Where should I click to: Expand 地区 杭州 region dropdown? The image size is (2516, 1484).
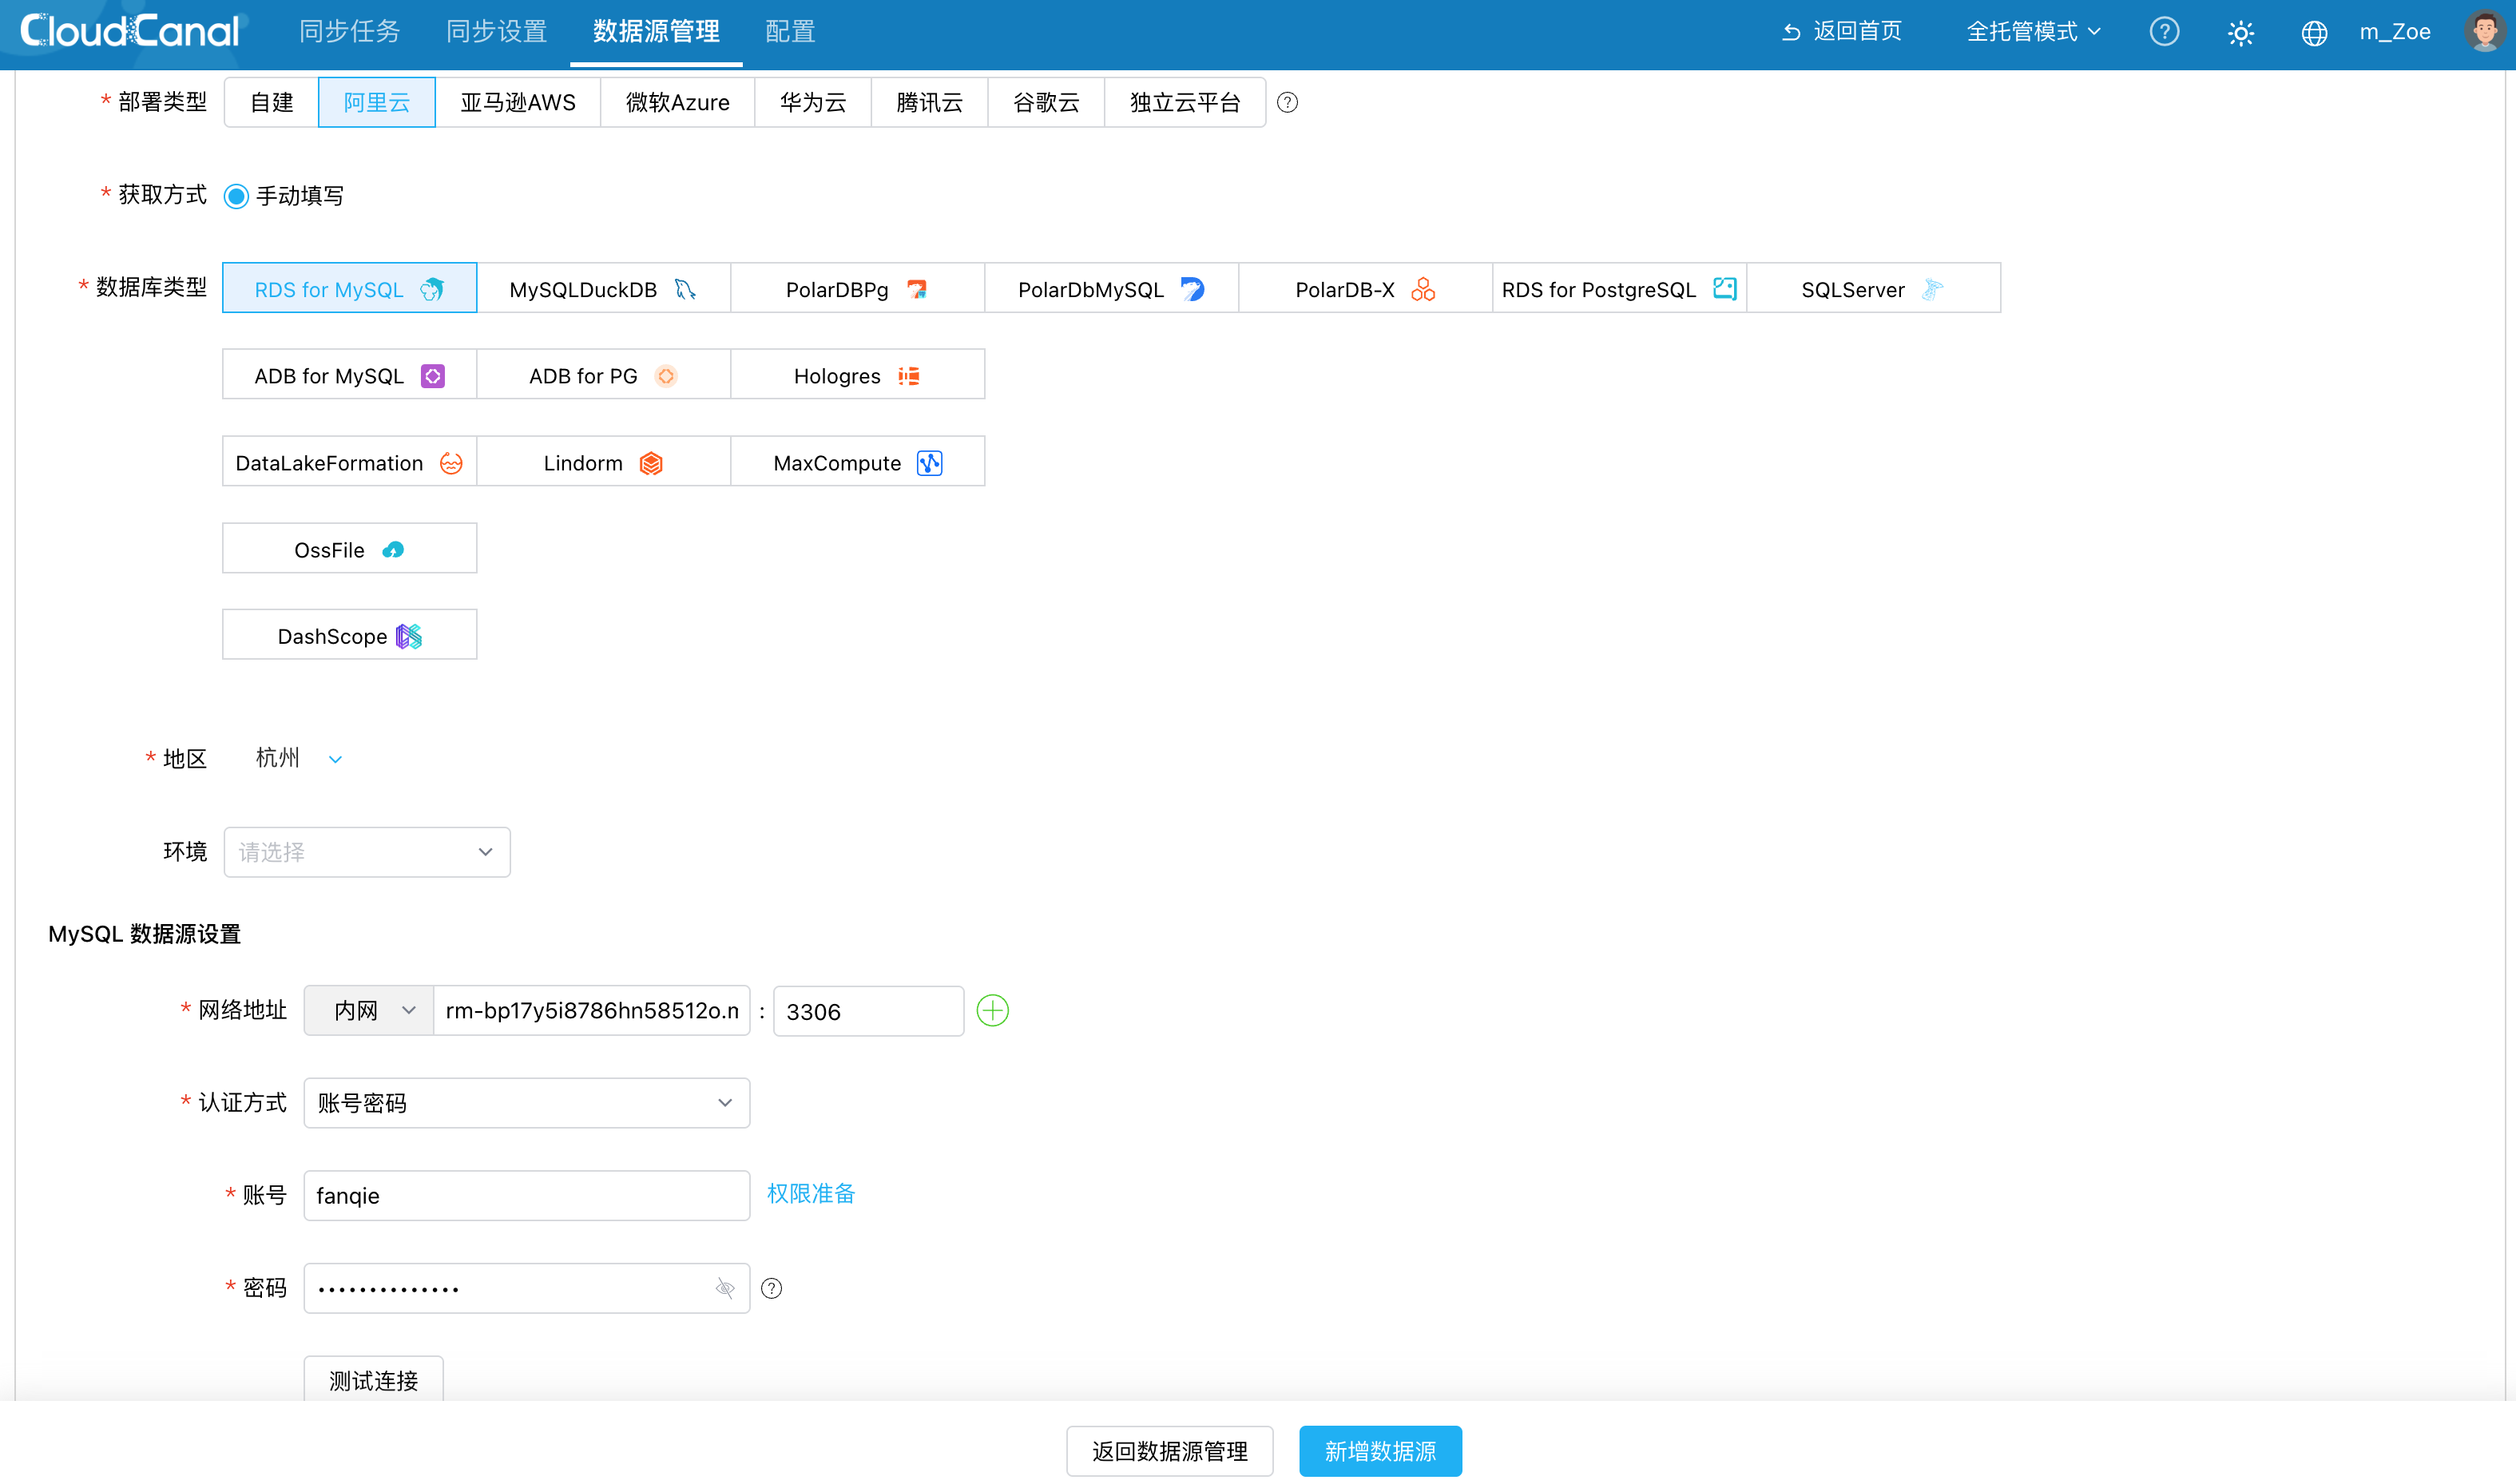(298, 758)
